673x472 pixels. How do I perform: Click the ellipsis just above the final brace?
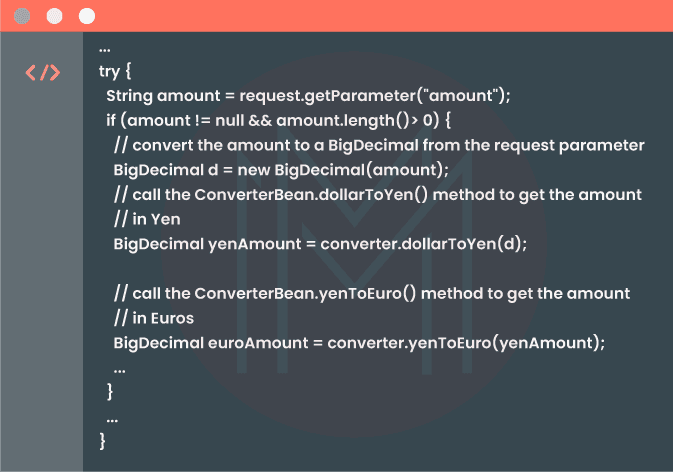tap(112, 416)
